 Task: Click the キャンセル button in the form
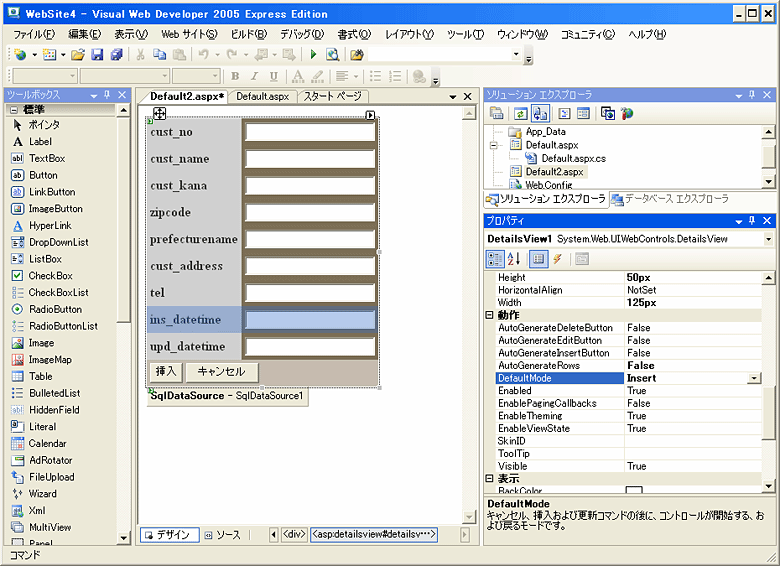point(221,371)
